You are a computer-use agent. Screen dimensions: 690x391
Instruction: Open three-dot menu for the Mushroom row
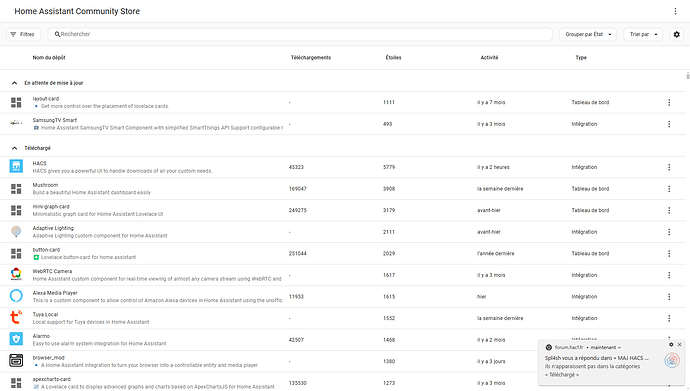pyautogui.click(x=669, y=189)
